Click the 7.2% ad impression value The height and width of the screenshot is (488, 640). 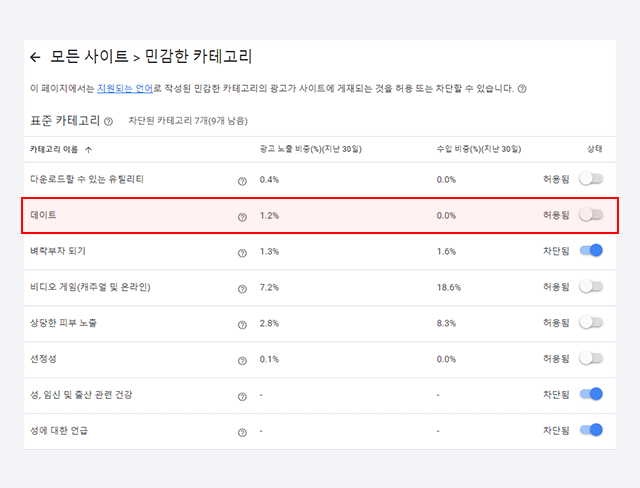[x=269, y=287]
